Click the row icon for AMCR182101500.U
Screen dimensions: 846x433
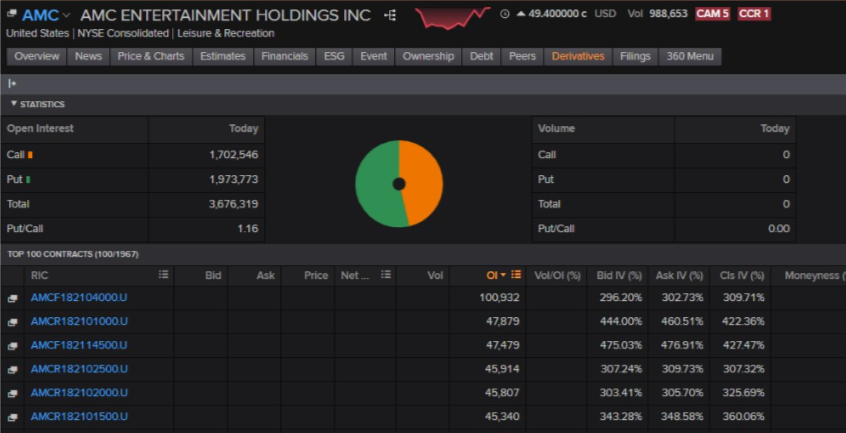point(12,417)
